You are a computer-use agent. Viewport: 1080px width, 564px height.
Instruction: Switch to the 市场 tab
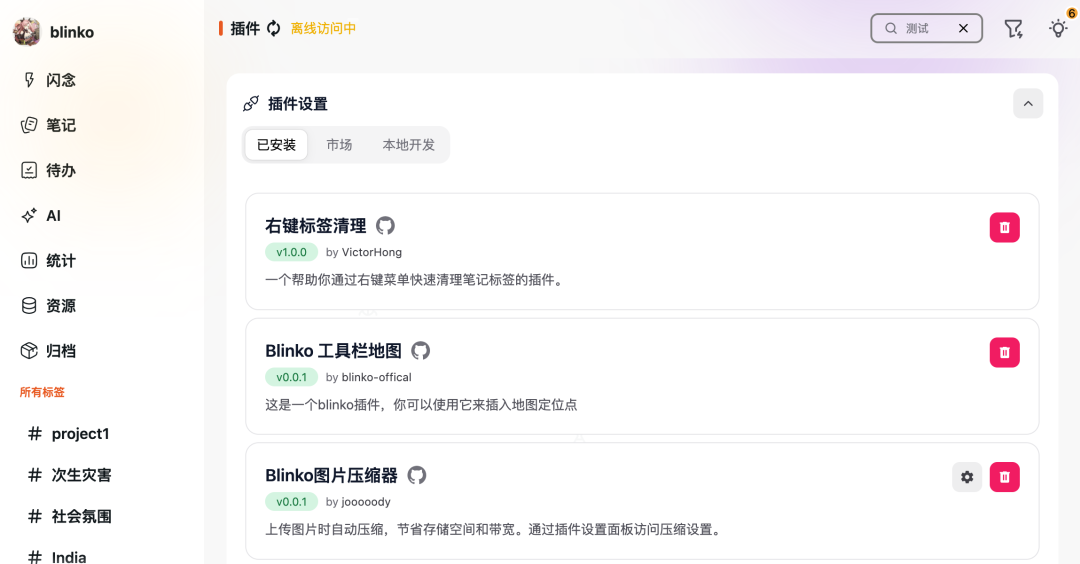[x=339, y=145]
